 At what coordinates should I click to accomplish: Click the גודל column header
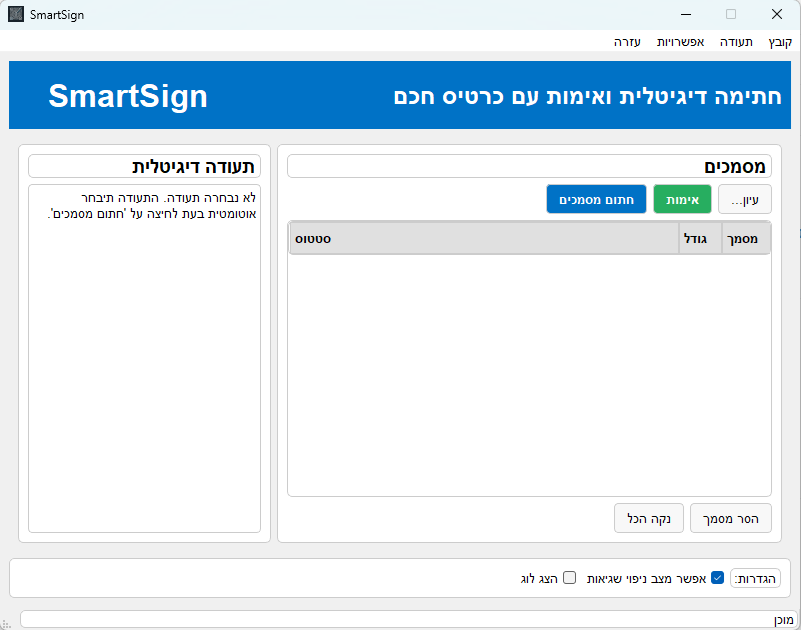pos(700,238)
